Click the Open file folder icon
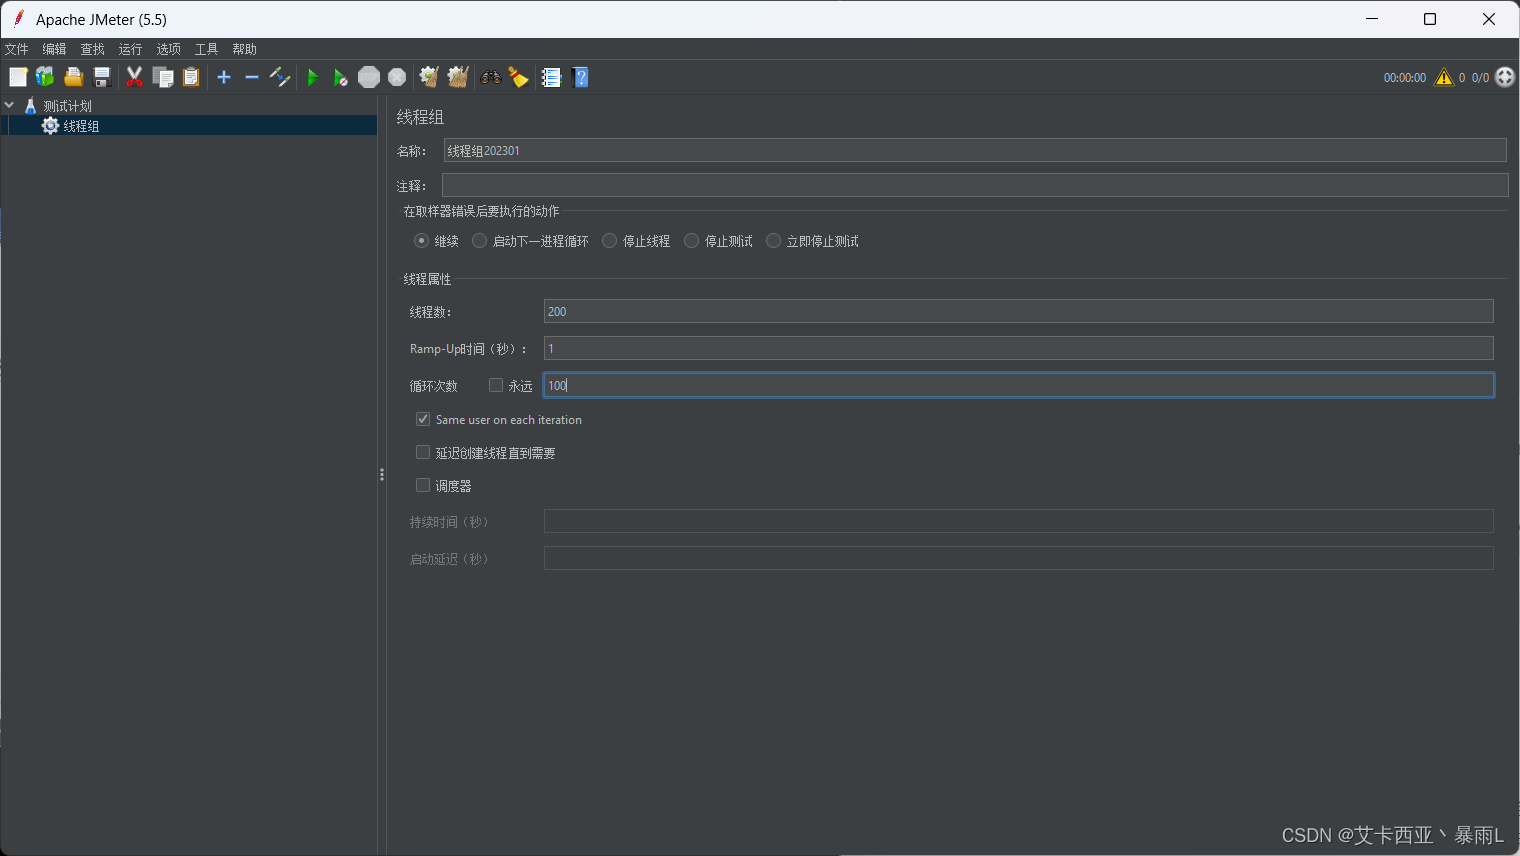 73,77
